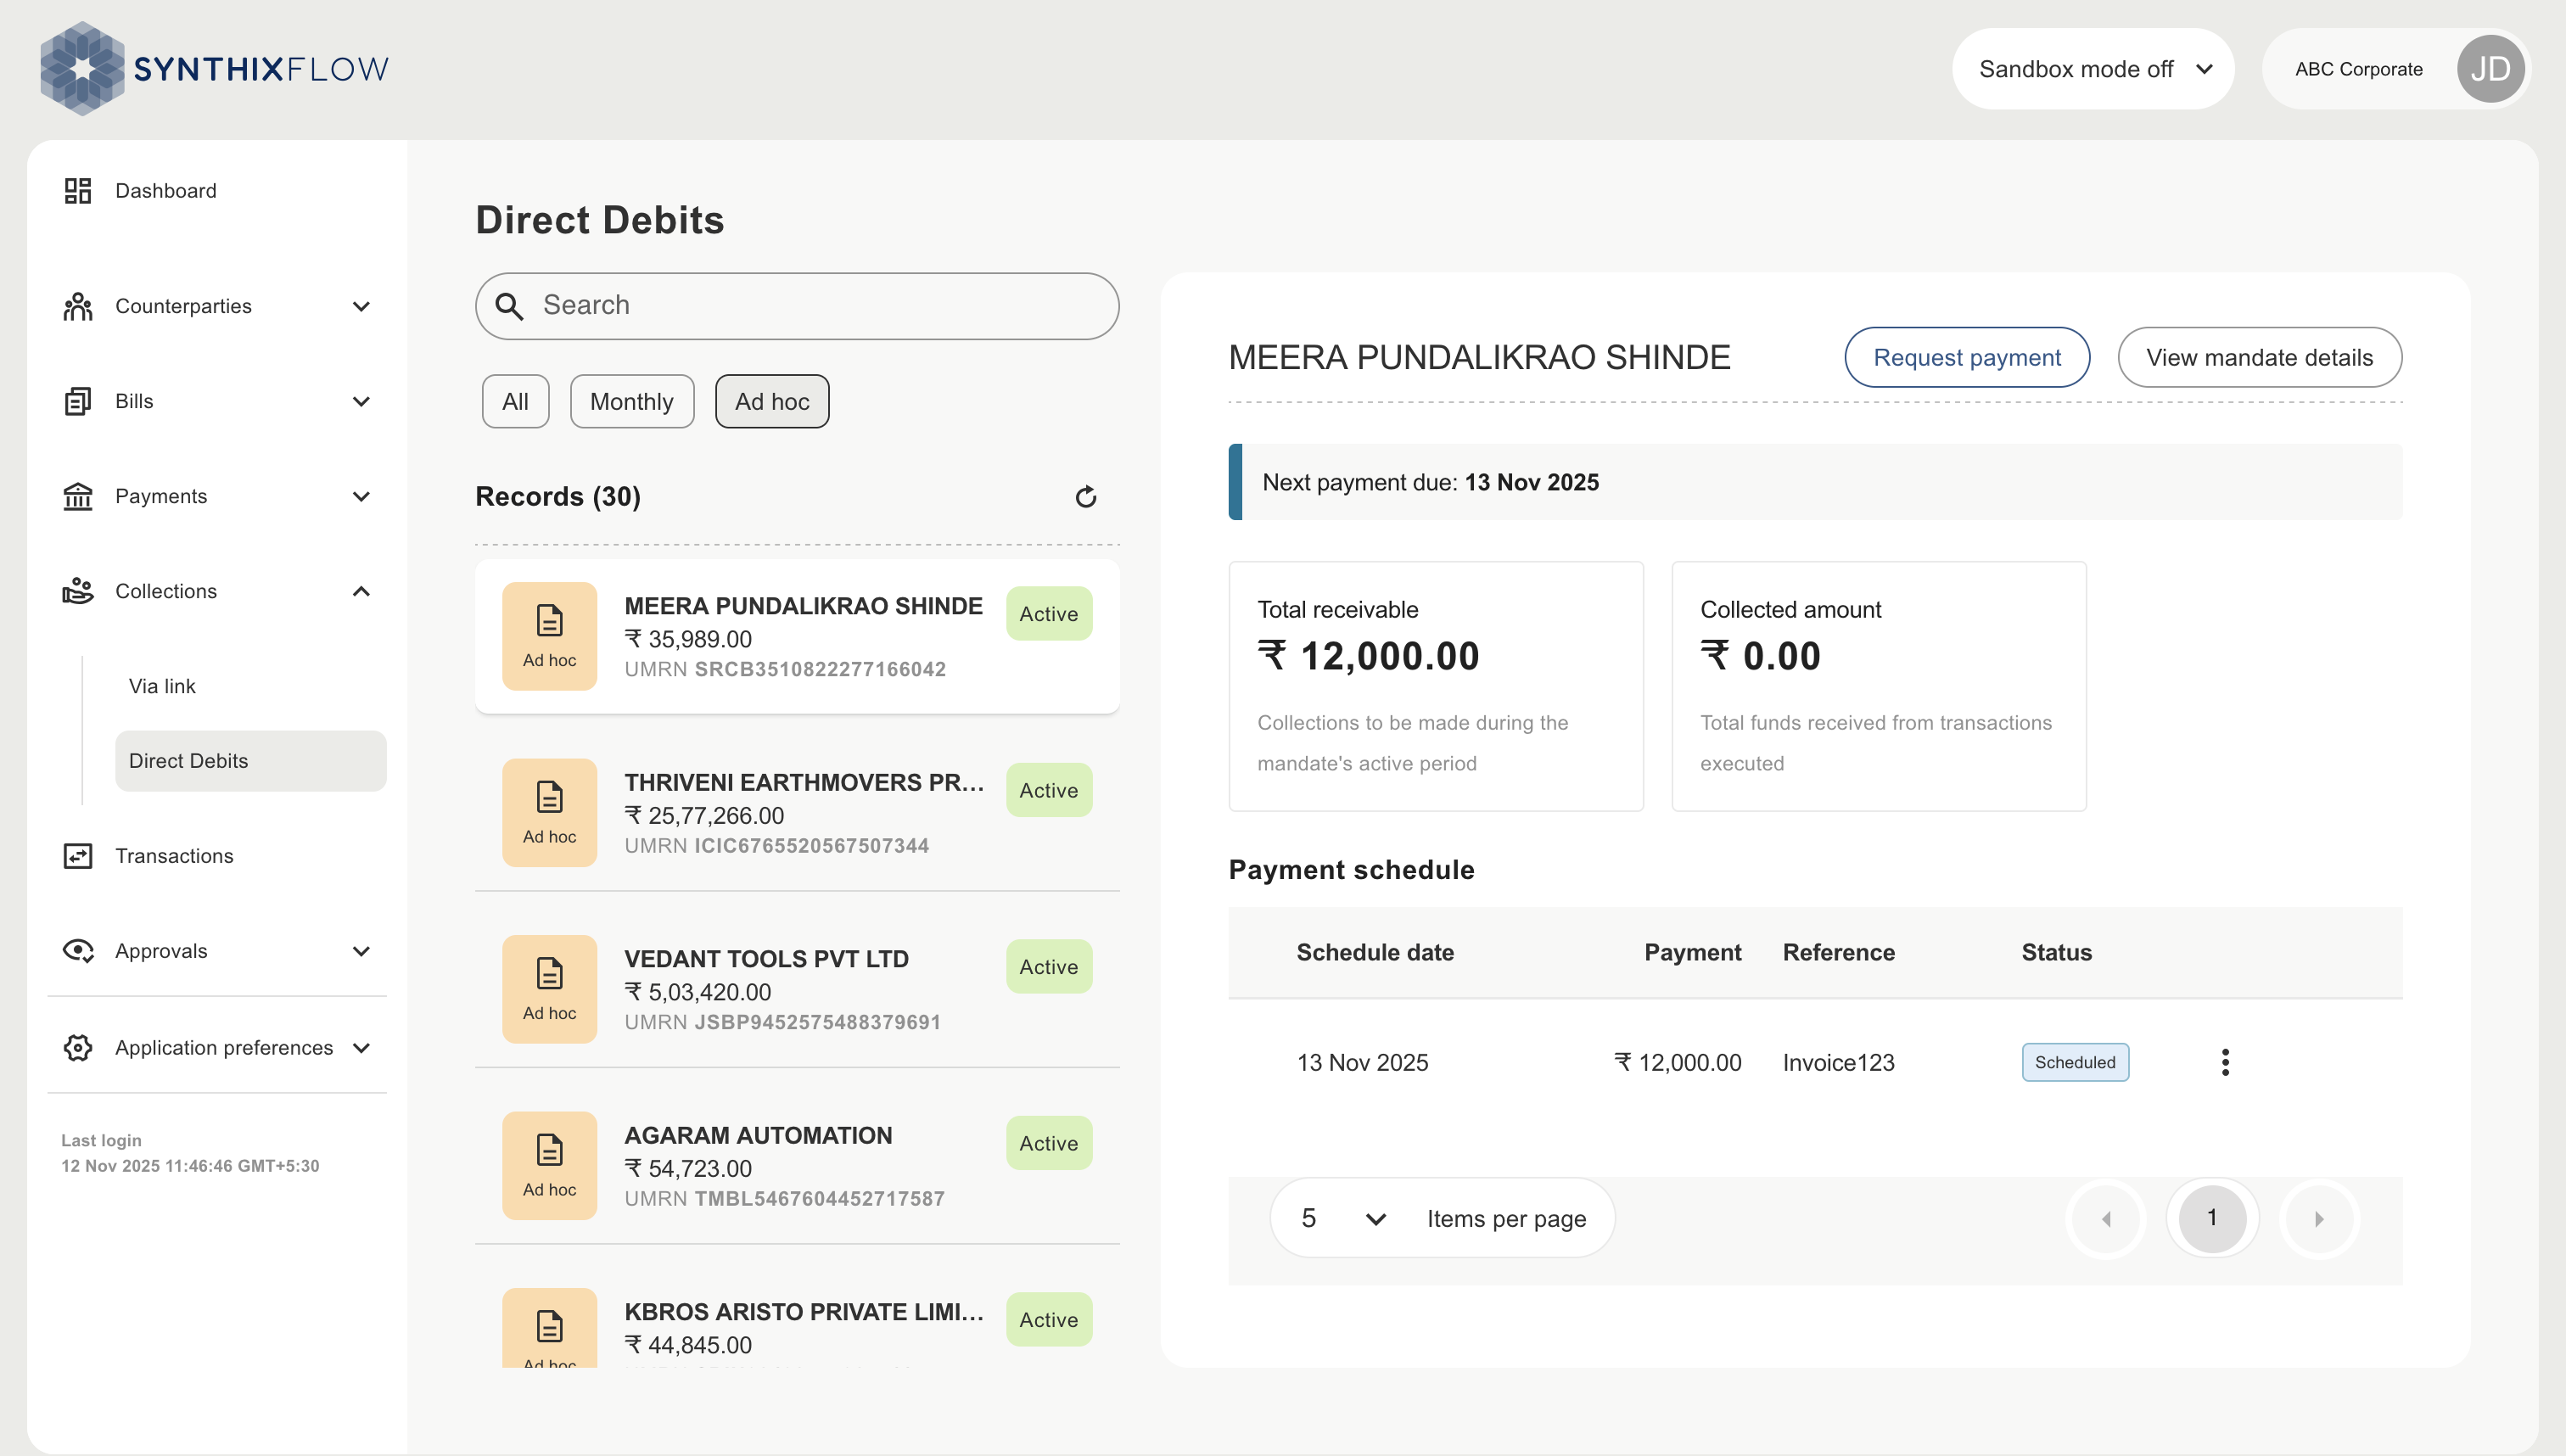Viewport: 2566px width, 1456px height.
Task: Click the Status column header
Action: (2056, 952)
